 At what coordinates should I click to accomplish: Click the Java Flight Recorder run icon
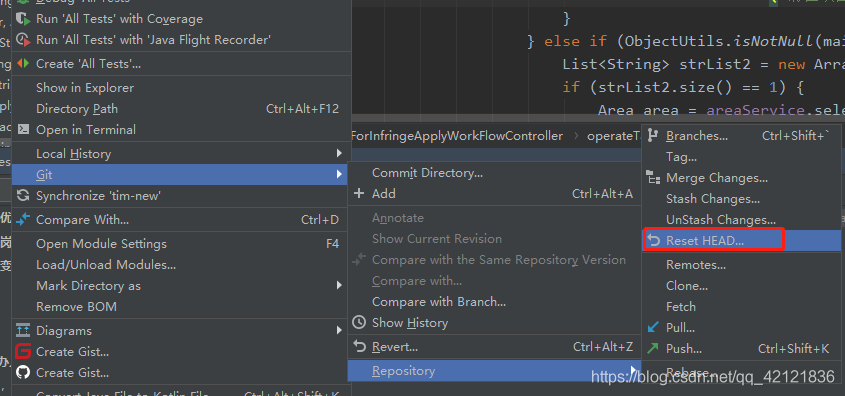(x=23, y=40)
